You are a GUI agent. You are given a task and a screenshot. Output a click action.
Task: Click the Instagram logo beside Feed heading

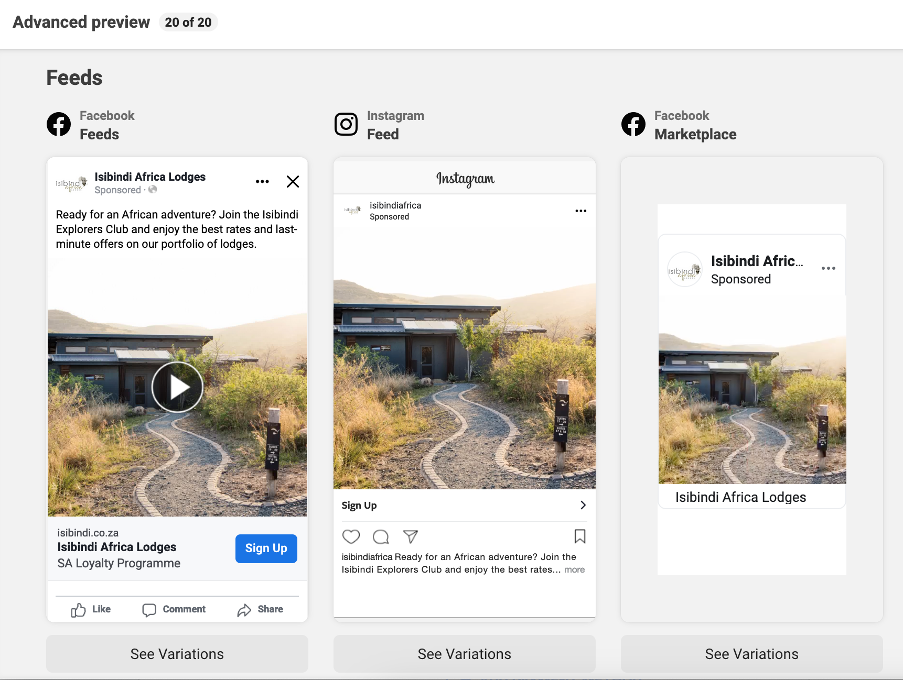coord(346,124)
